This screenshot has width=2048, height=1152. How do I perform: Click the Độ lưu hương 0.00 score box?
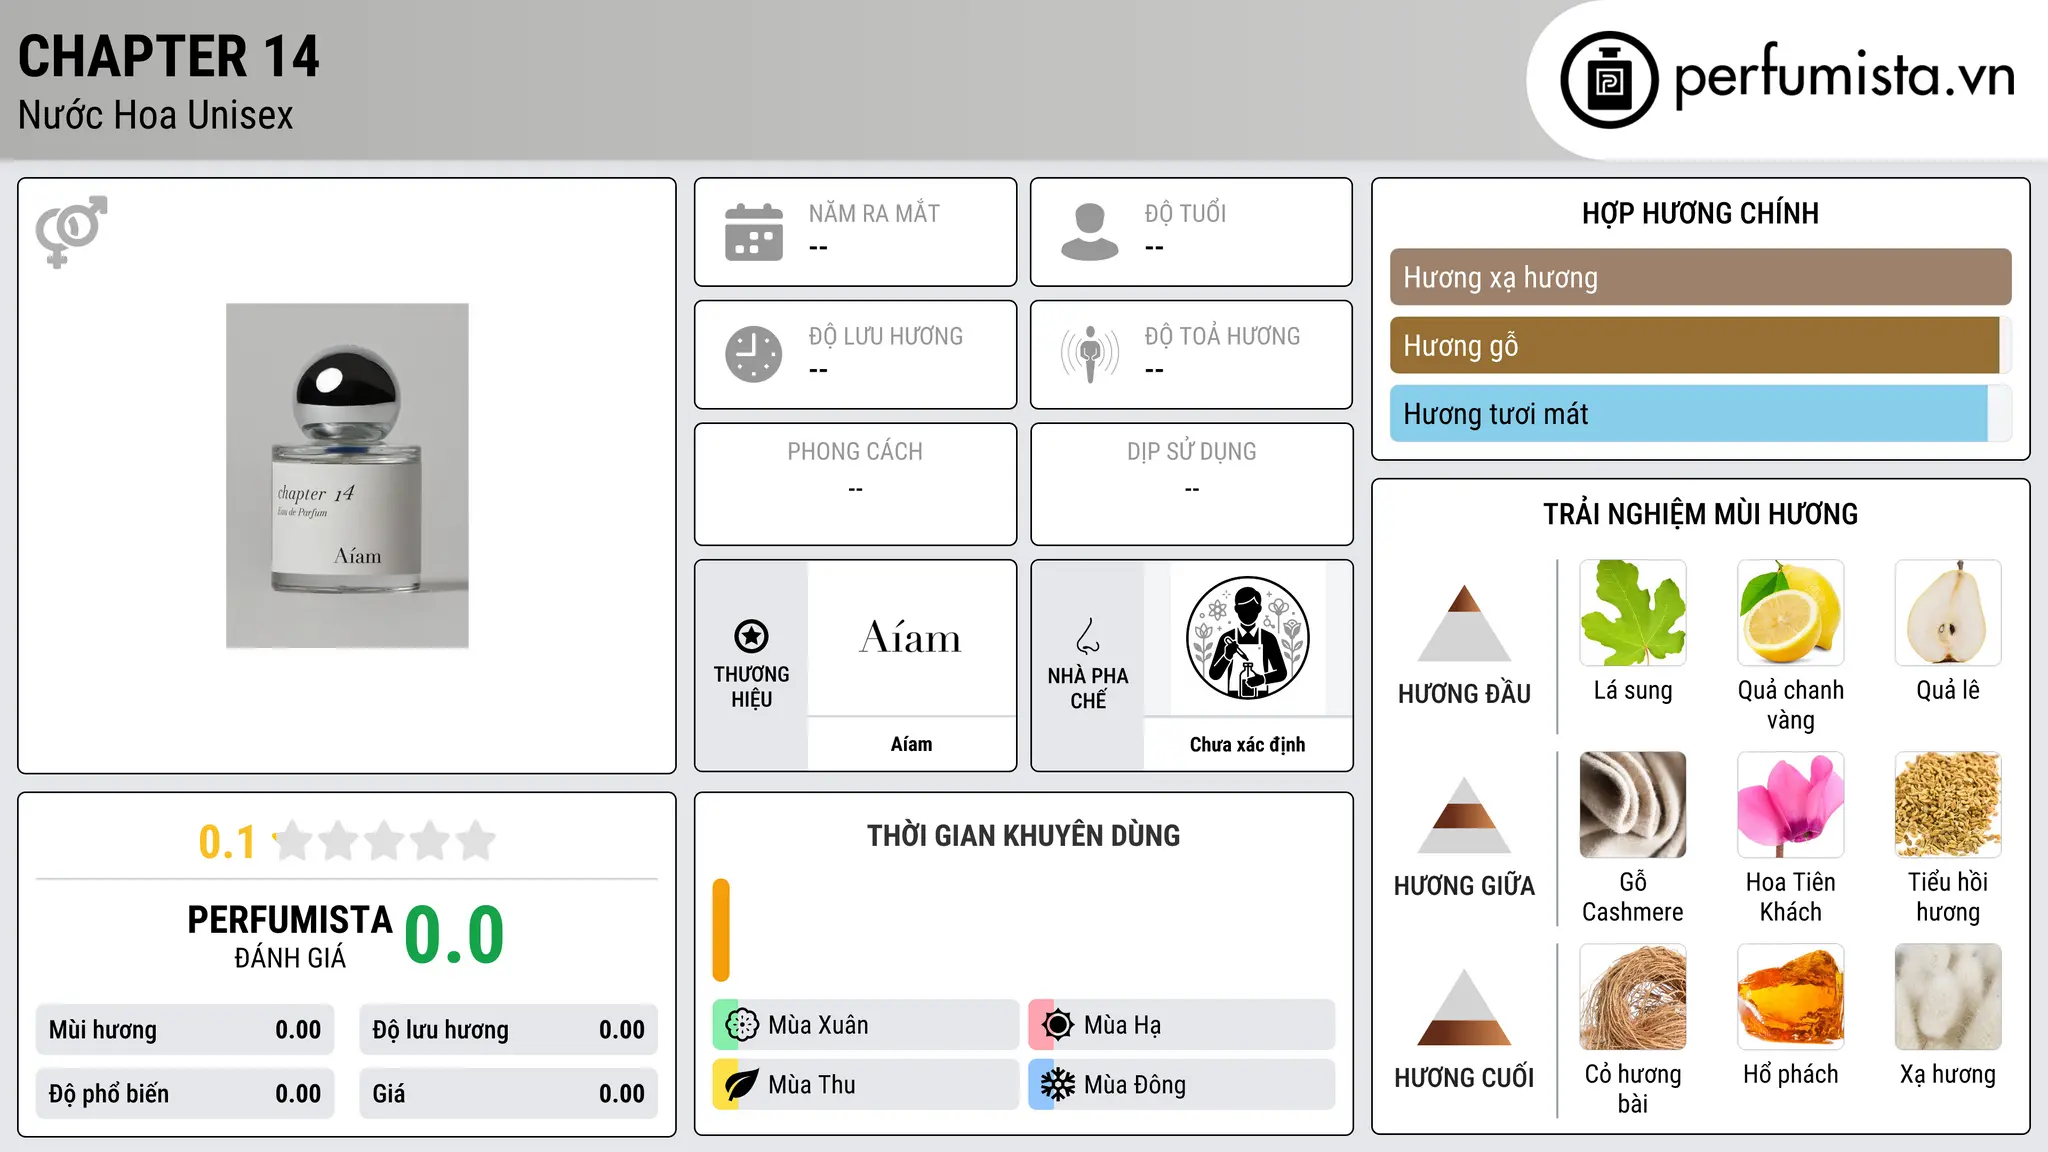(508, 1030)
